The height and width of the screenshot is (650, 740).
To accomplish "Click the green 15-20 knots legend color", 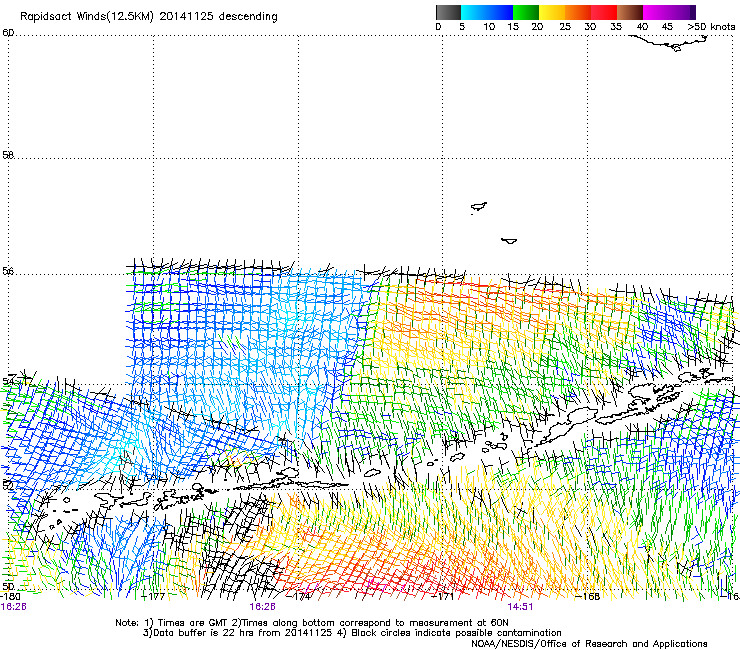I will click(x=526, y=12).
